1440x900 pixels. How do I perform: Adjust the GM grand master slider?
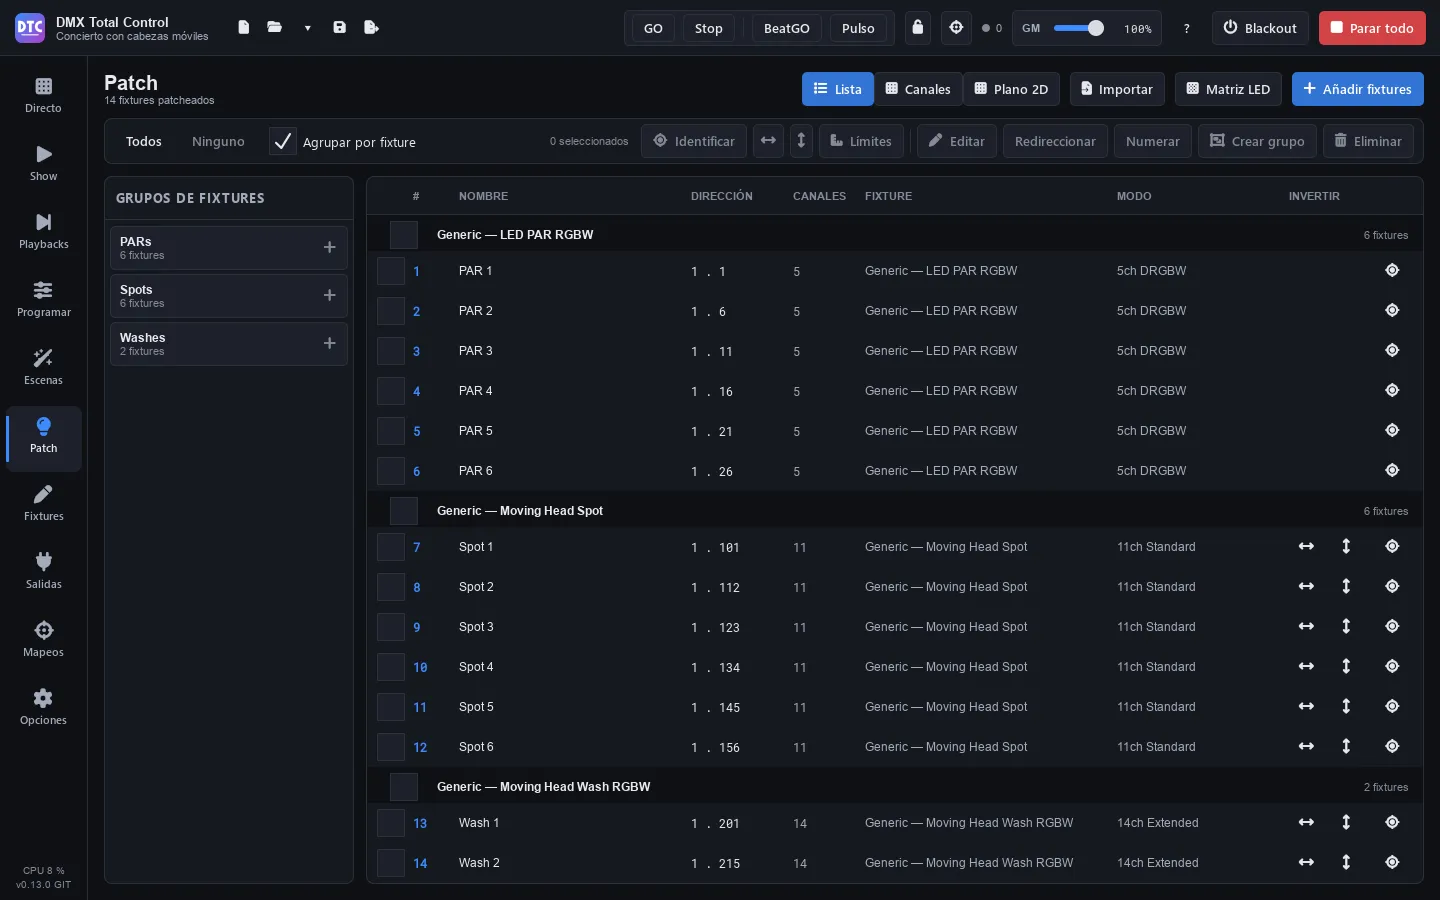coord(1079,28)
